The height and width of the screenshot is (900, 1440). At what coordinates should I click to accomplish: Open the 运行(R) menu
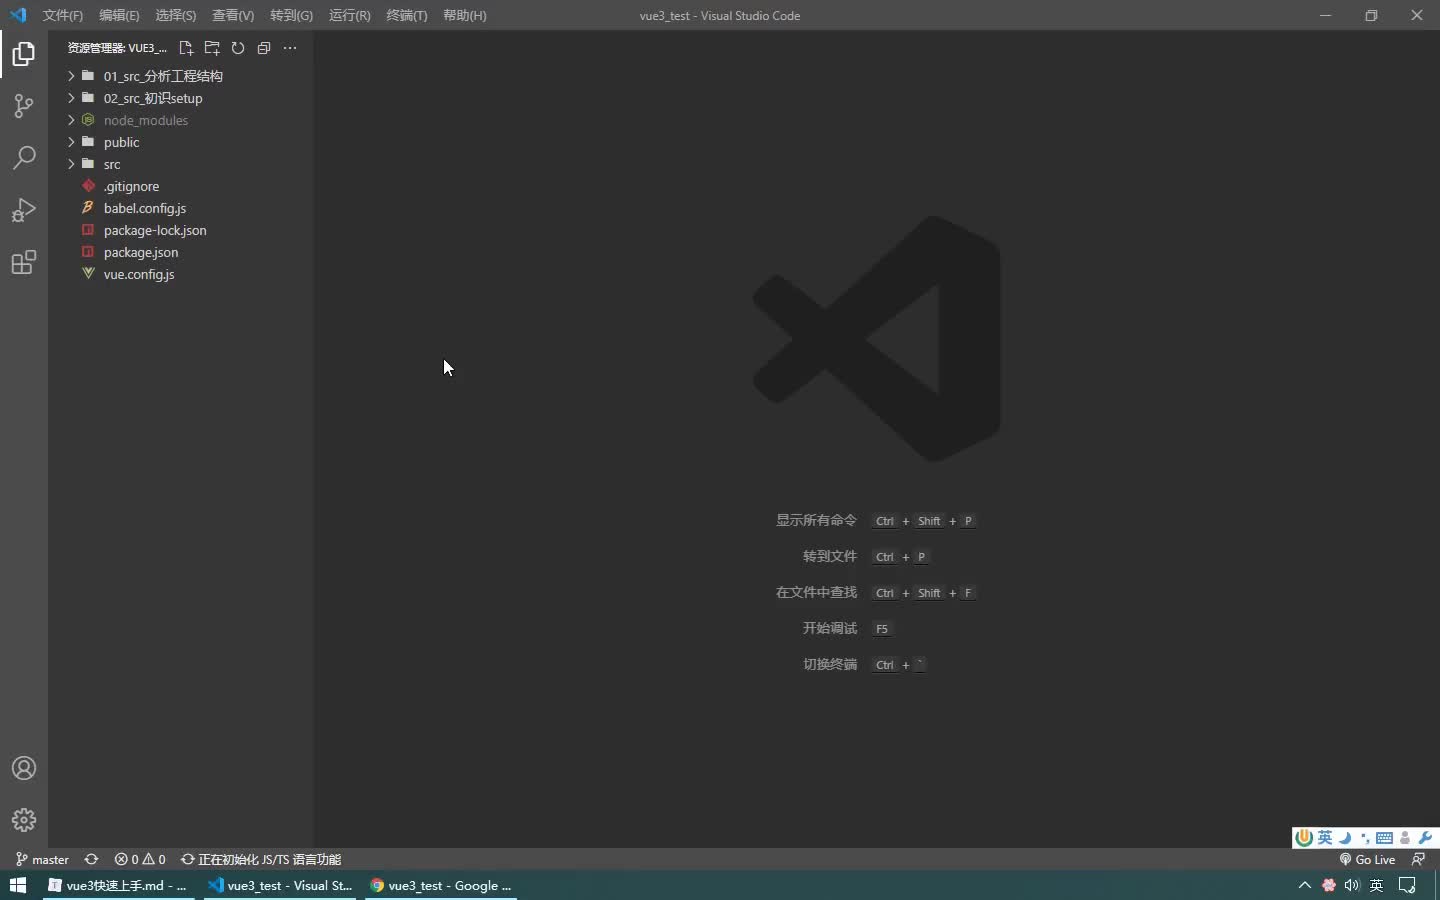coord(349,15)
